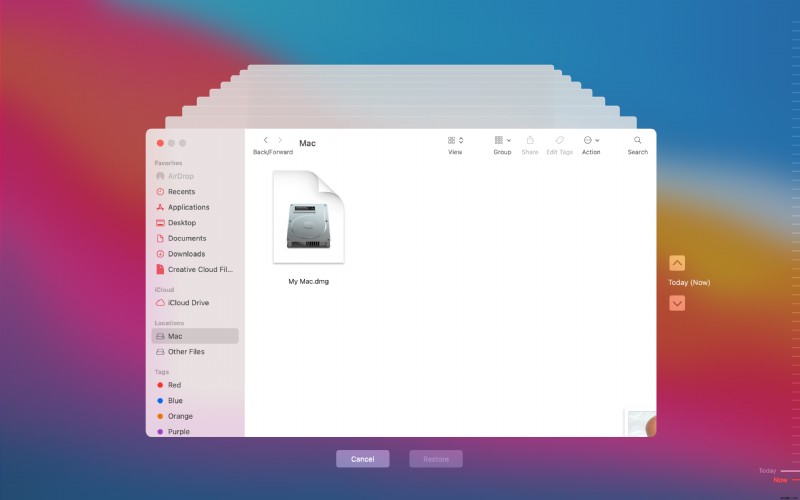800x500 pixels.
Task: Click the iCloud section header
Action: pos(164,289)
